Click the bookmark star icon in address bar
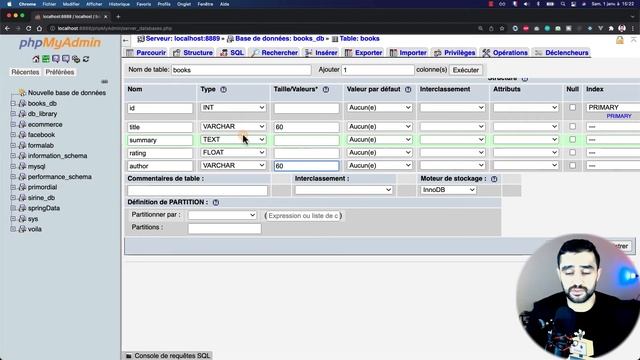The height and width of the screenshot is (360, 640). click(502, 29)
